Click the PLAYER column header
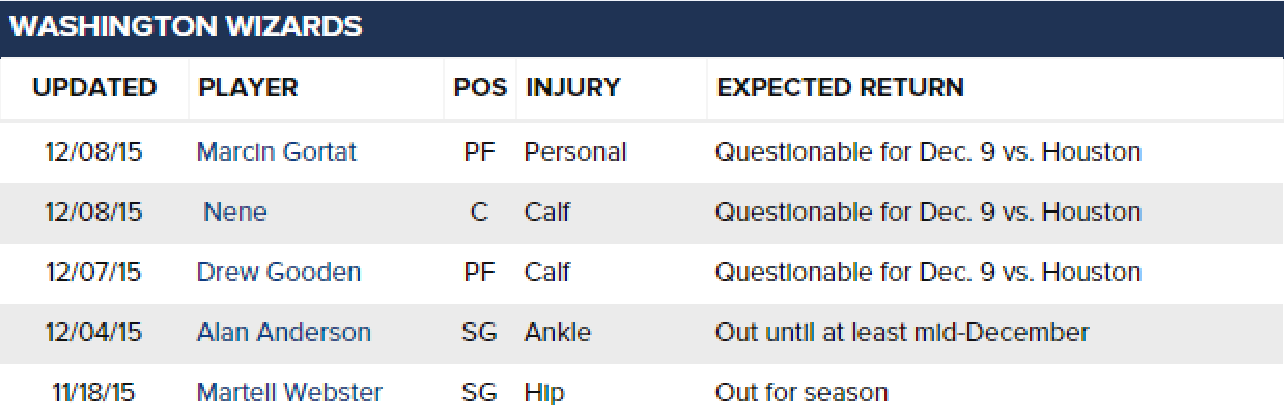The width and height of the screenshot is (1284, 413). click(248, 88)
